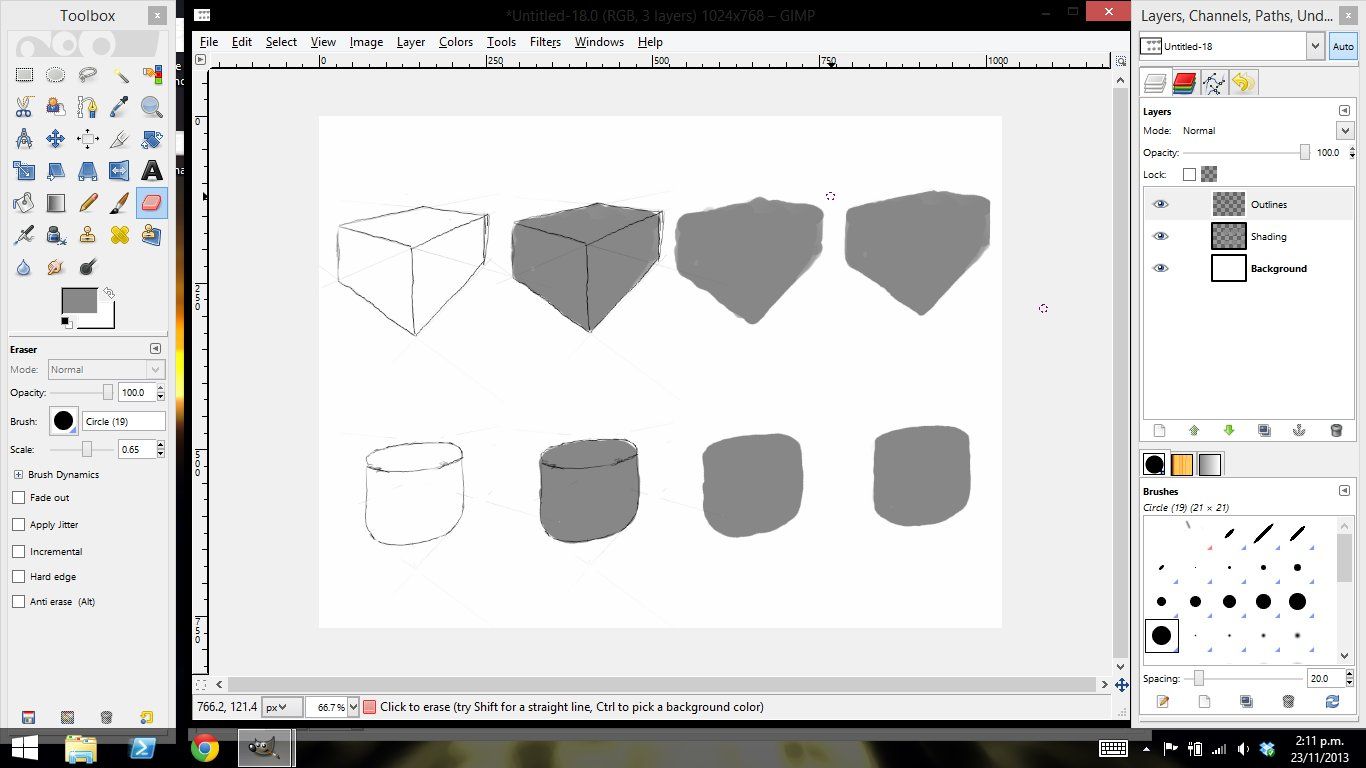Screen dimensions: 1366x768
Task: Pick the Pencil tool
Action: point(88,203)
